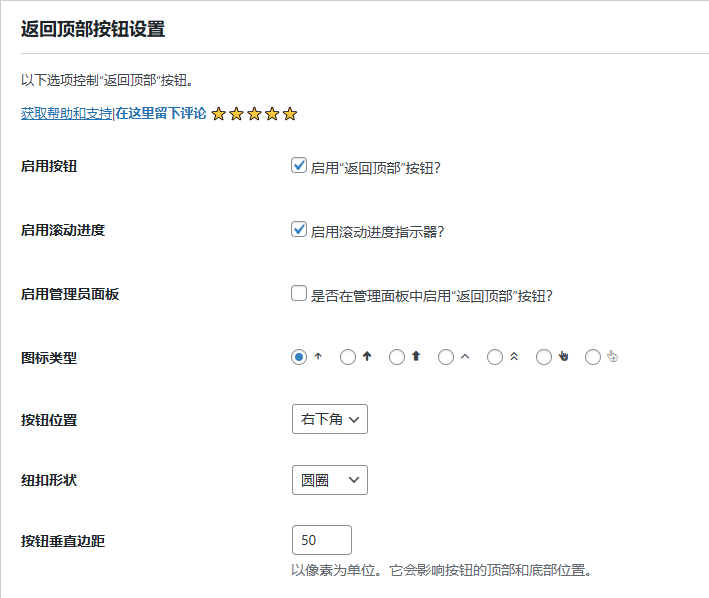Click the first gold rating star
The height and width of the screenshot is (598, 709).
point(218,114)
